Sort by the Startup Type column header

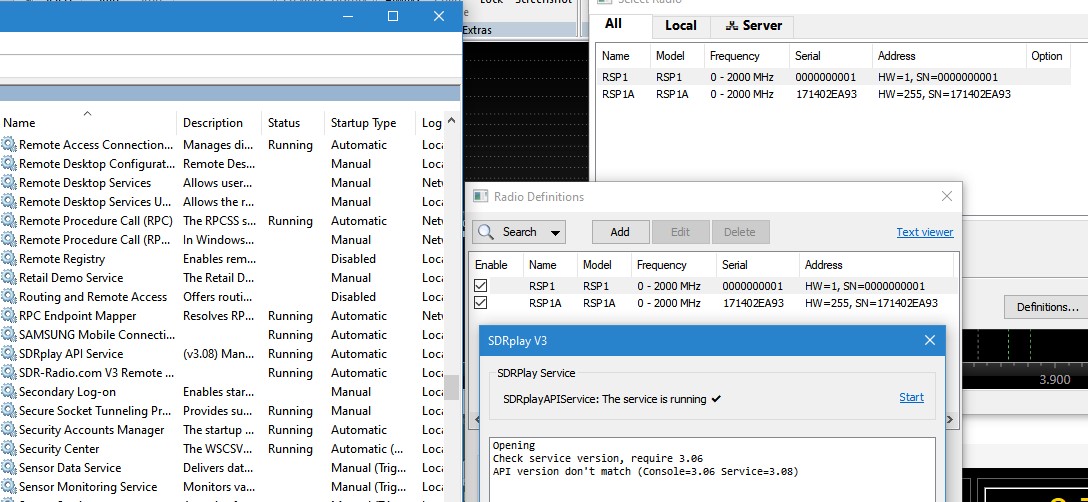pos(363,123)
